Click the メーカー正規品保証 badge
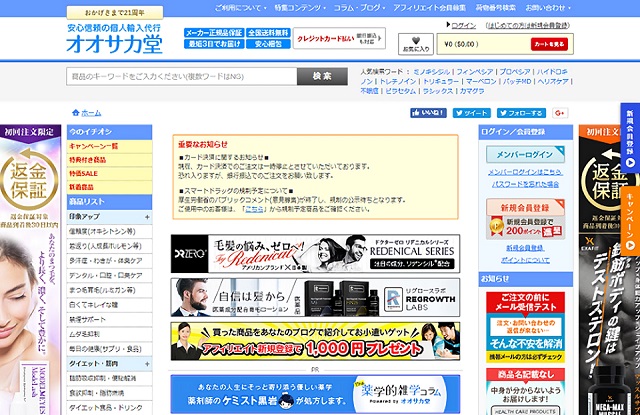The width and height of the screenshot is (640, 415). tap(214, 33)
